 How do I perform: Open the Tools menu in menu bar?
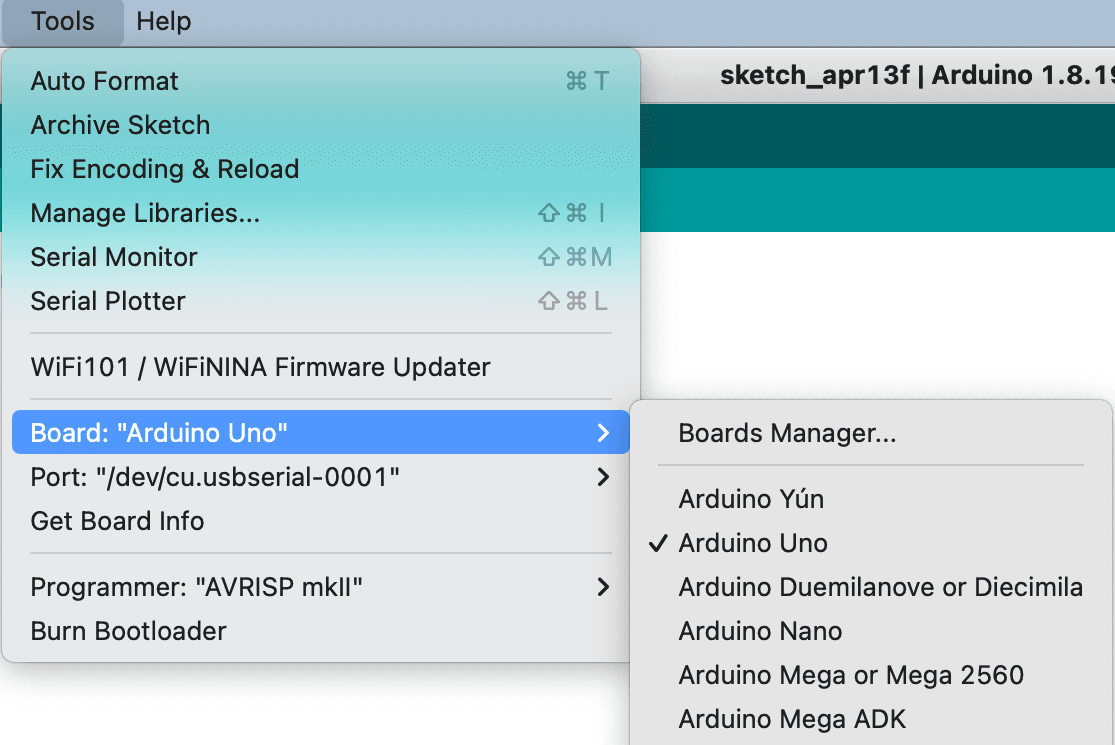[63, 21]
